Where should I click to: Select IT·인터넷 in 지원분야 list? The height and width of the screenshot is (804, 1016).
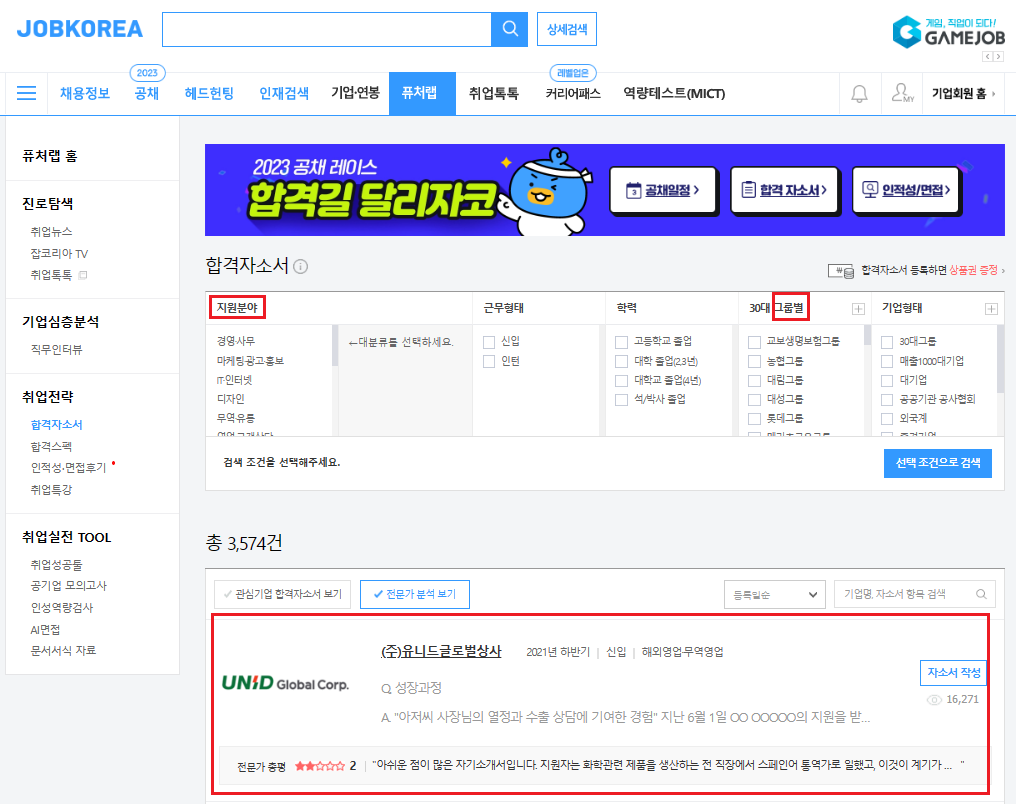(x=234, y=380)
